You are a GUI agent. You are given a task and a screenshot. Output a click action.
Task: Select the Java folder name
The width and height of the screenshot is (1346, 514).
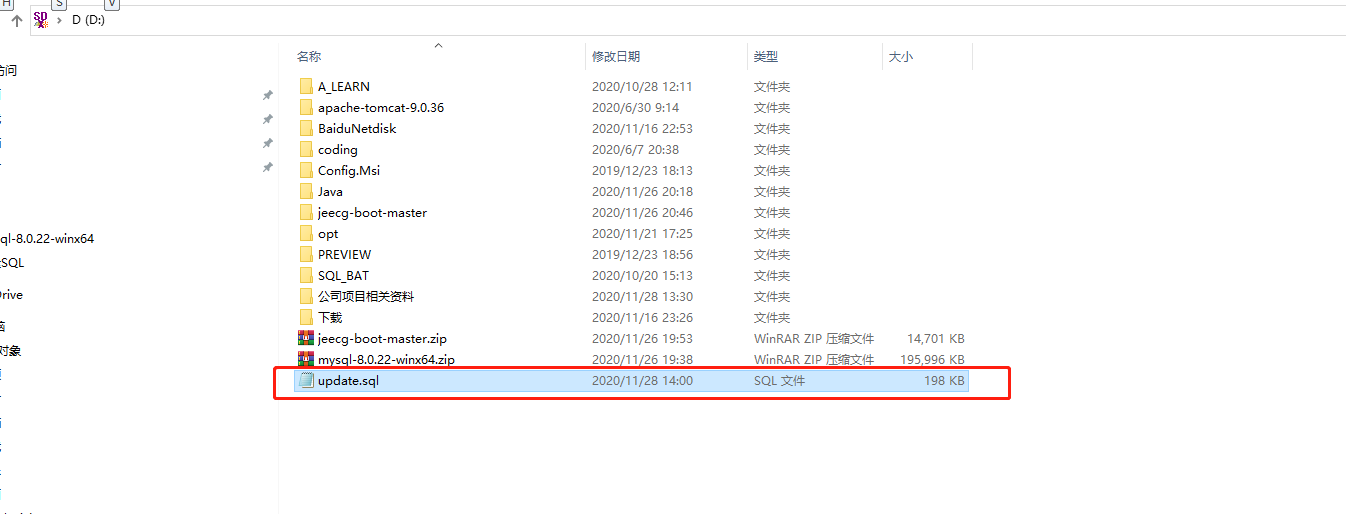(330, 192)
